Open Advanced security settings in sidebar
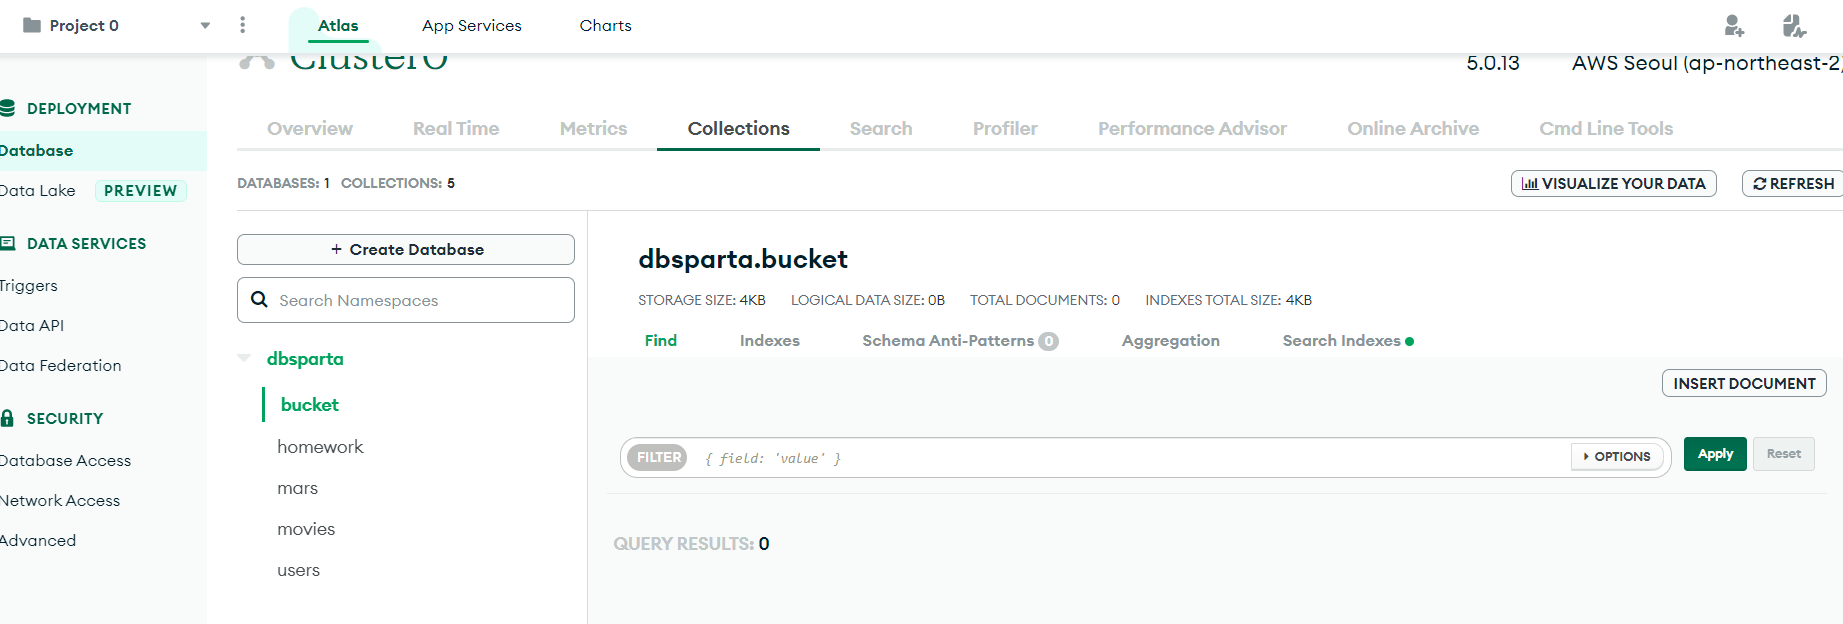This screenshot has height=624, width=1843. [x=38, y=541]
